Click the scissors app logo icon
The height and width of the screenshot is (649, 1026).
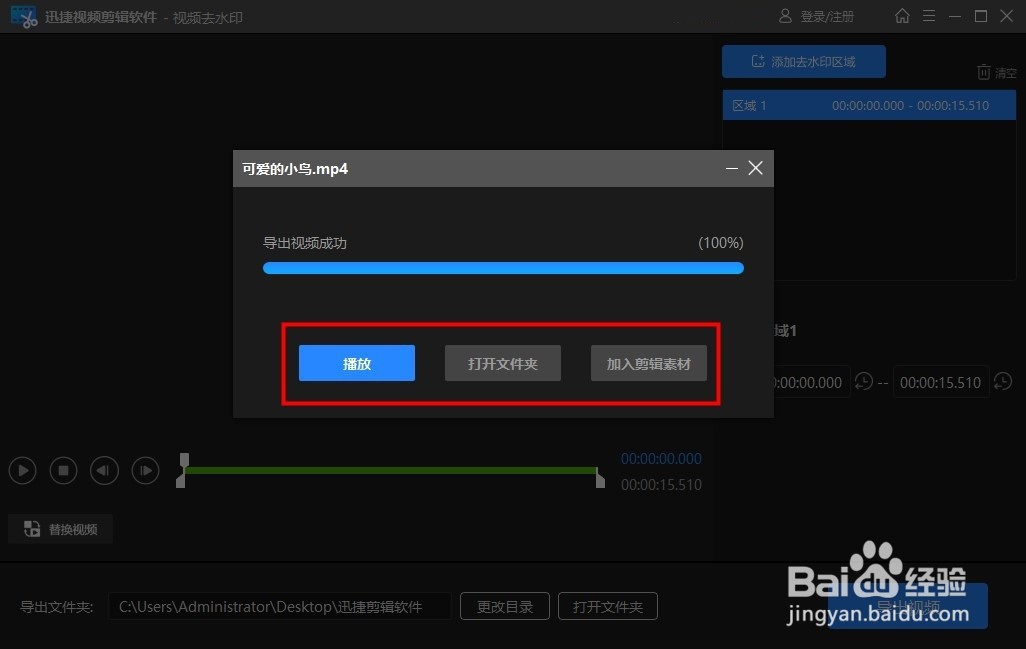[24, 17]
